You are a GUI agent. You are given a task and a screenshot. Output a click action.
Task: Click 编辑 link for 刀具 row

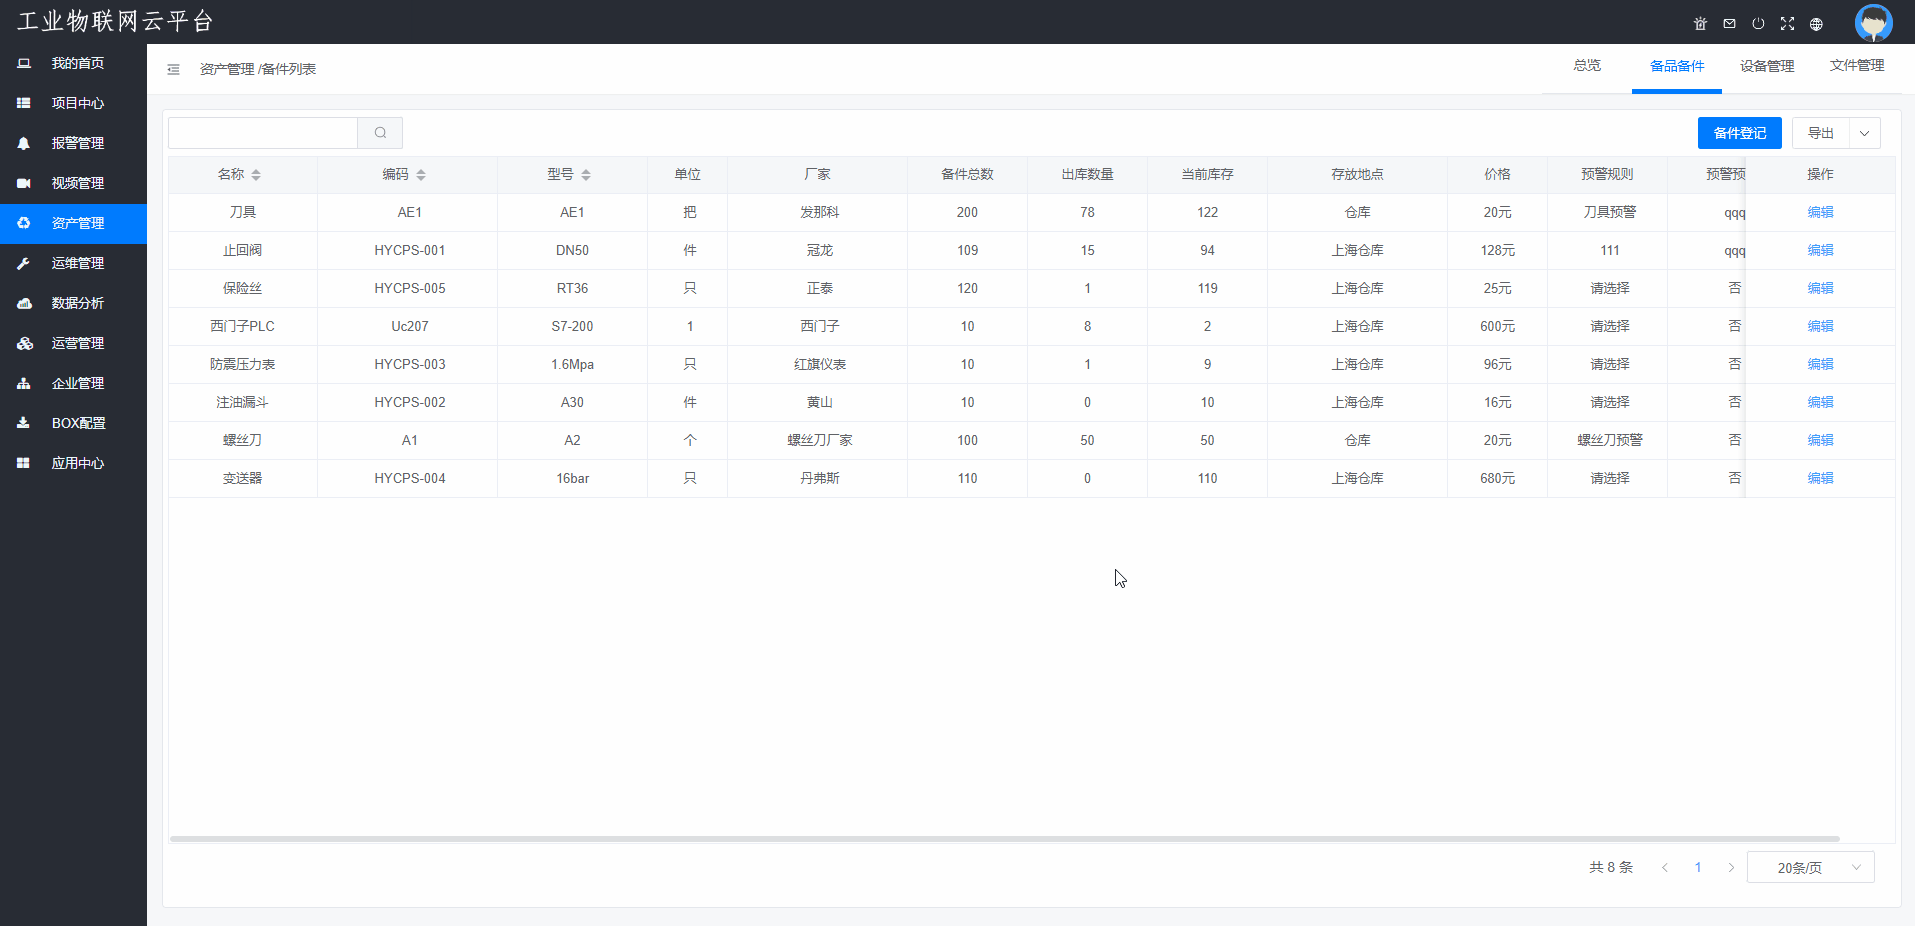1820,212
